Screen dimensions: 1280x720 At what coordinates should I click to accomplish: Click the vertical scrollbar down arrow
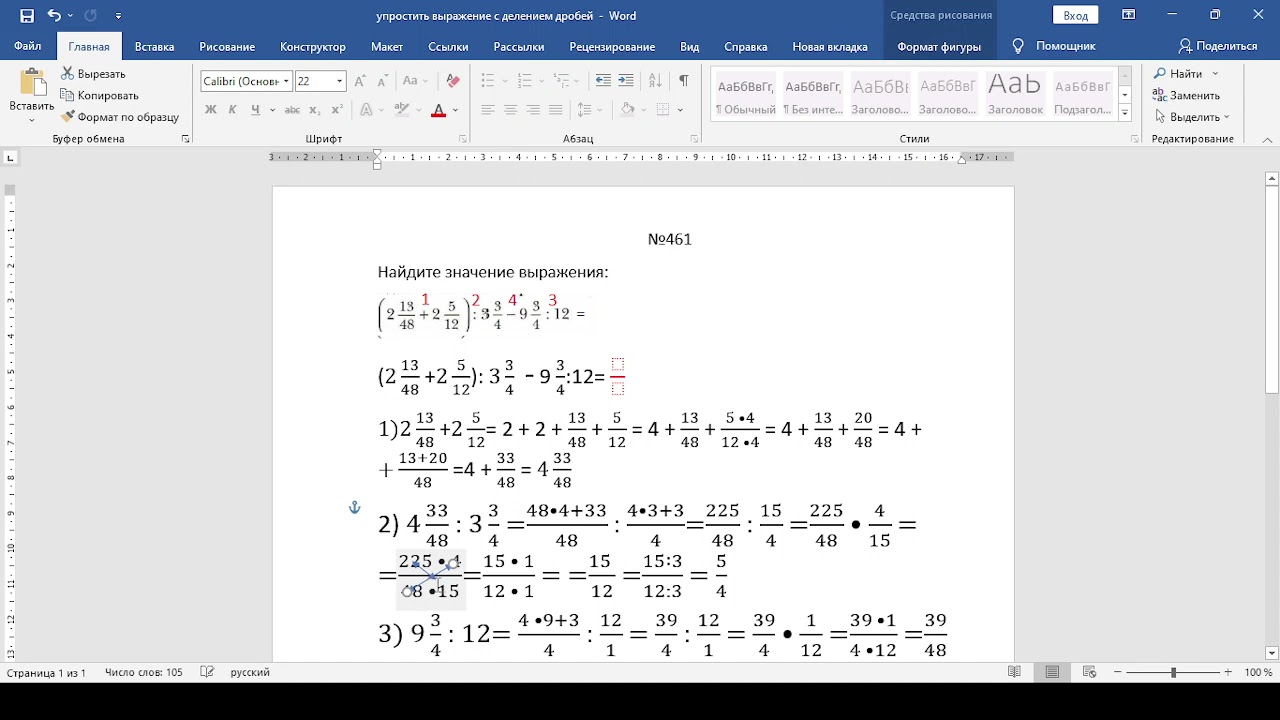(x=1272, y=653)
